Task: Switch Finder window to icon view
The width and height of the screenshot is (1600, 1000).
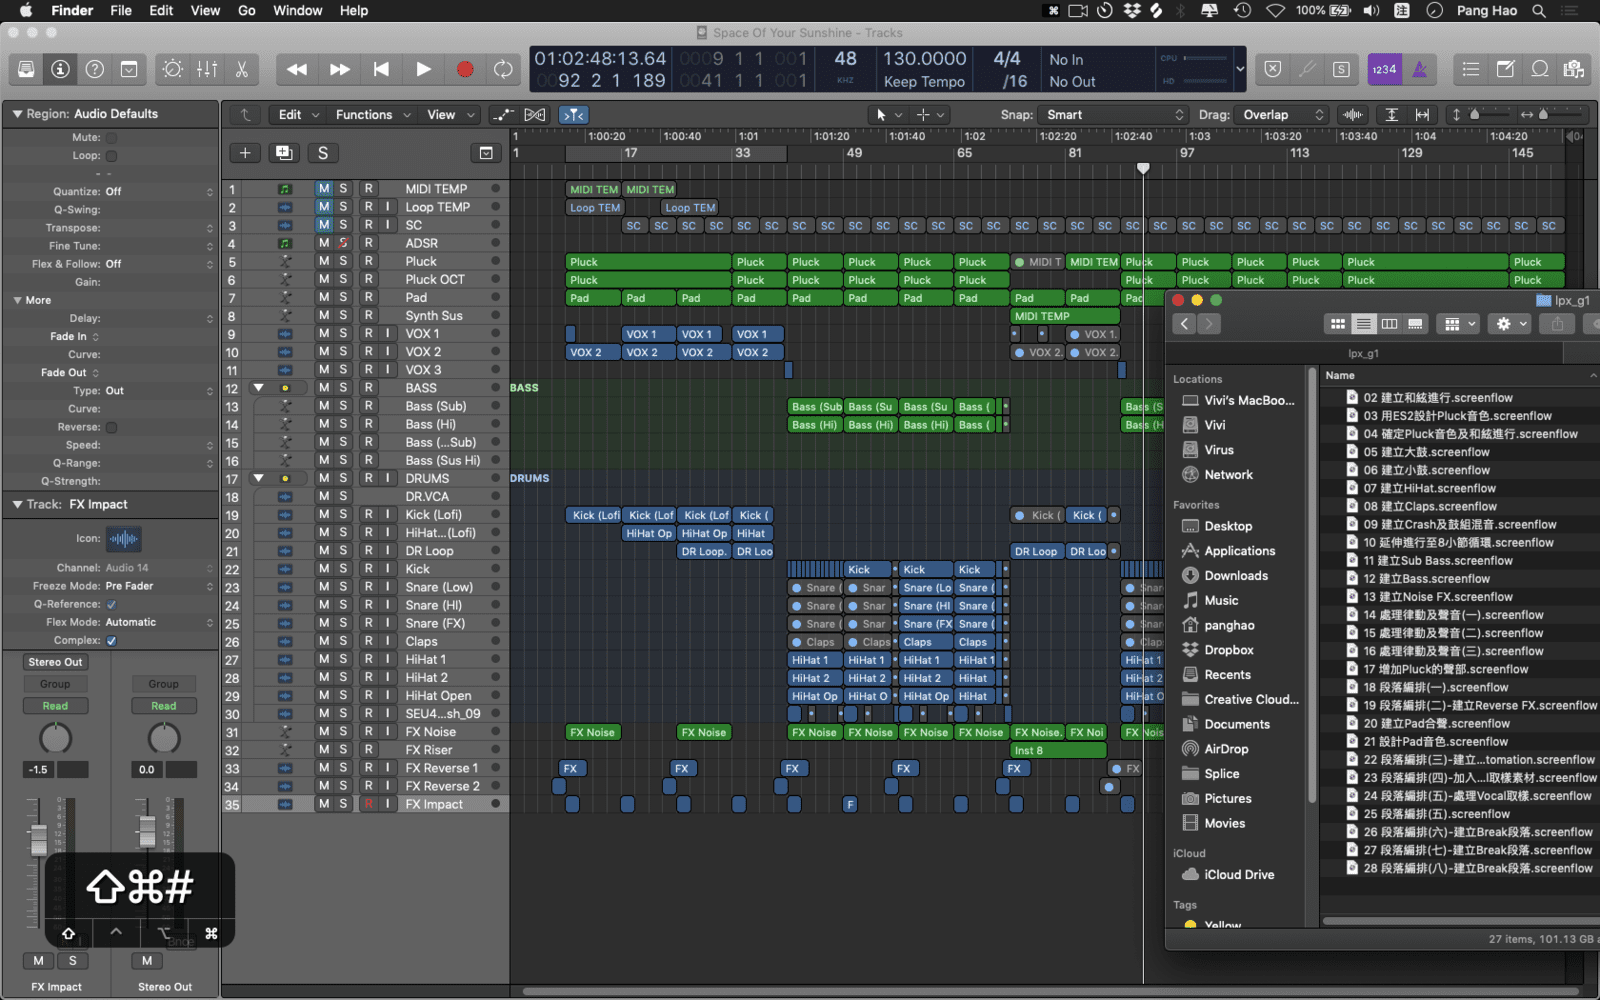Action: tap(1337, 324)
